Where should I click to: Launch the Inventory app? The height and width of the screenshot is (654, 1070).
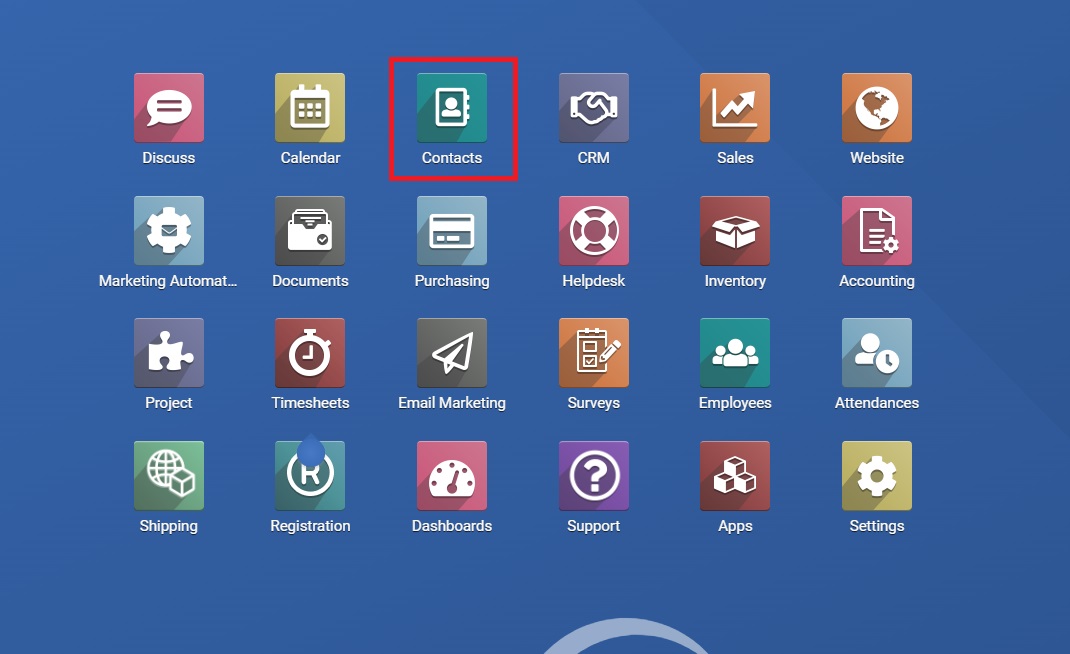pos(735,231)
